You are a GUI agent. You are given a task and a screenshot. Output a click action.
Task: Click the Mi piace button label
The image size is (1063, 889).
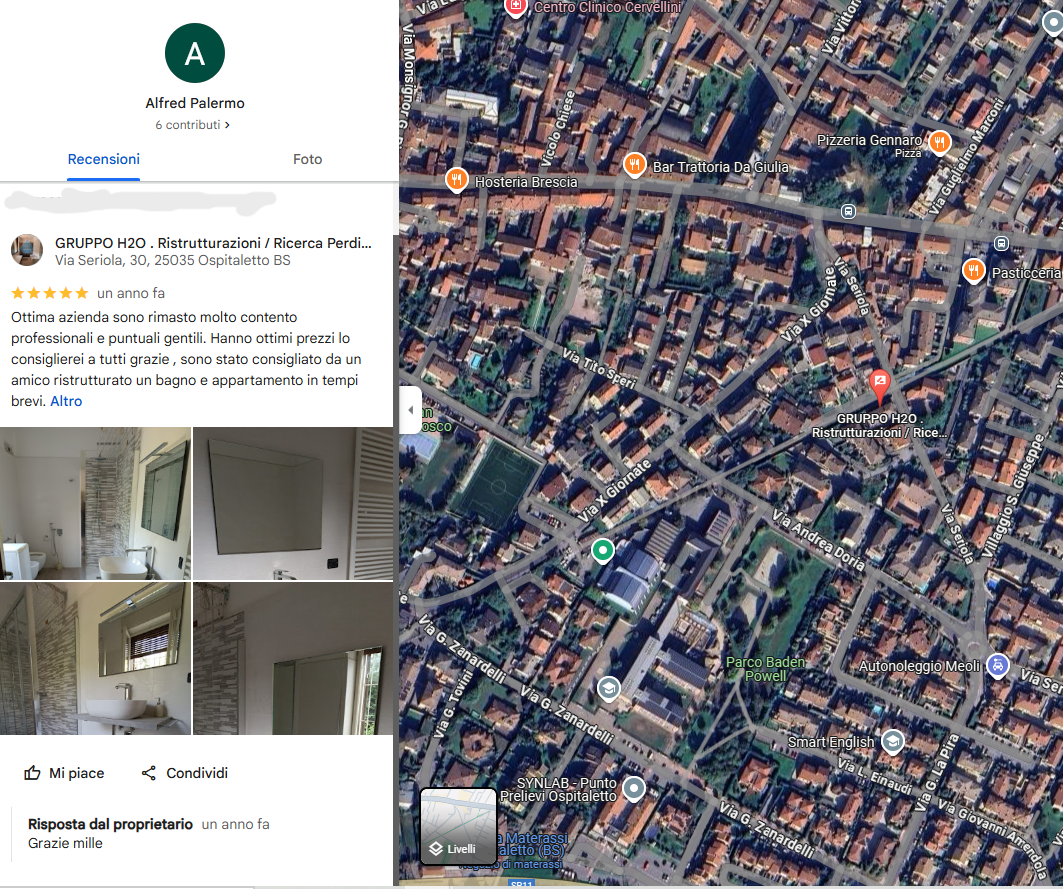(77, 773)
